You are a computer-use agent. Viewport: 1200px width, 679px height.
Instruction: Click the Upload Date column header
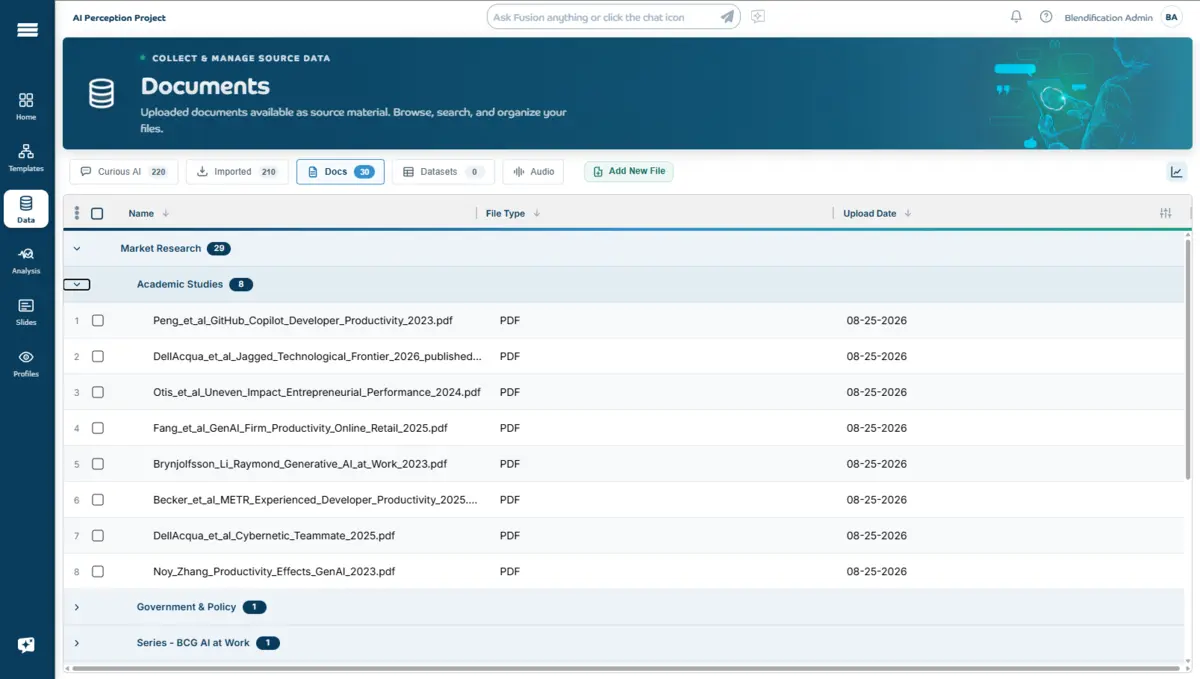click(x=870, y=213)
